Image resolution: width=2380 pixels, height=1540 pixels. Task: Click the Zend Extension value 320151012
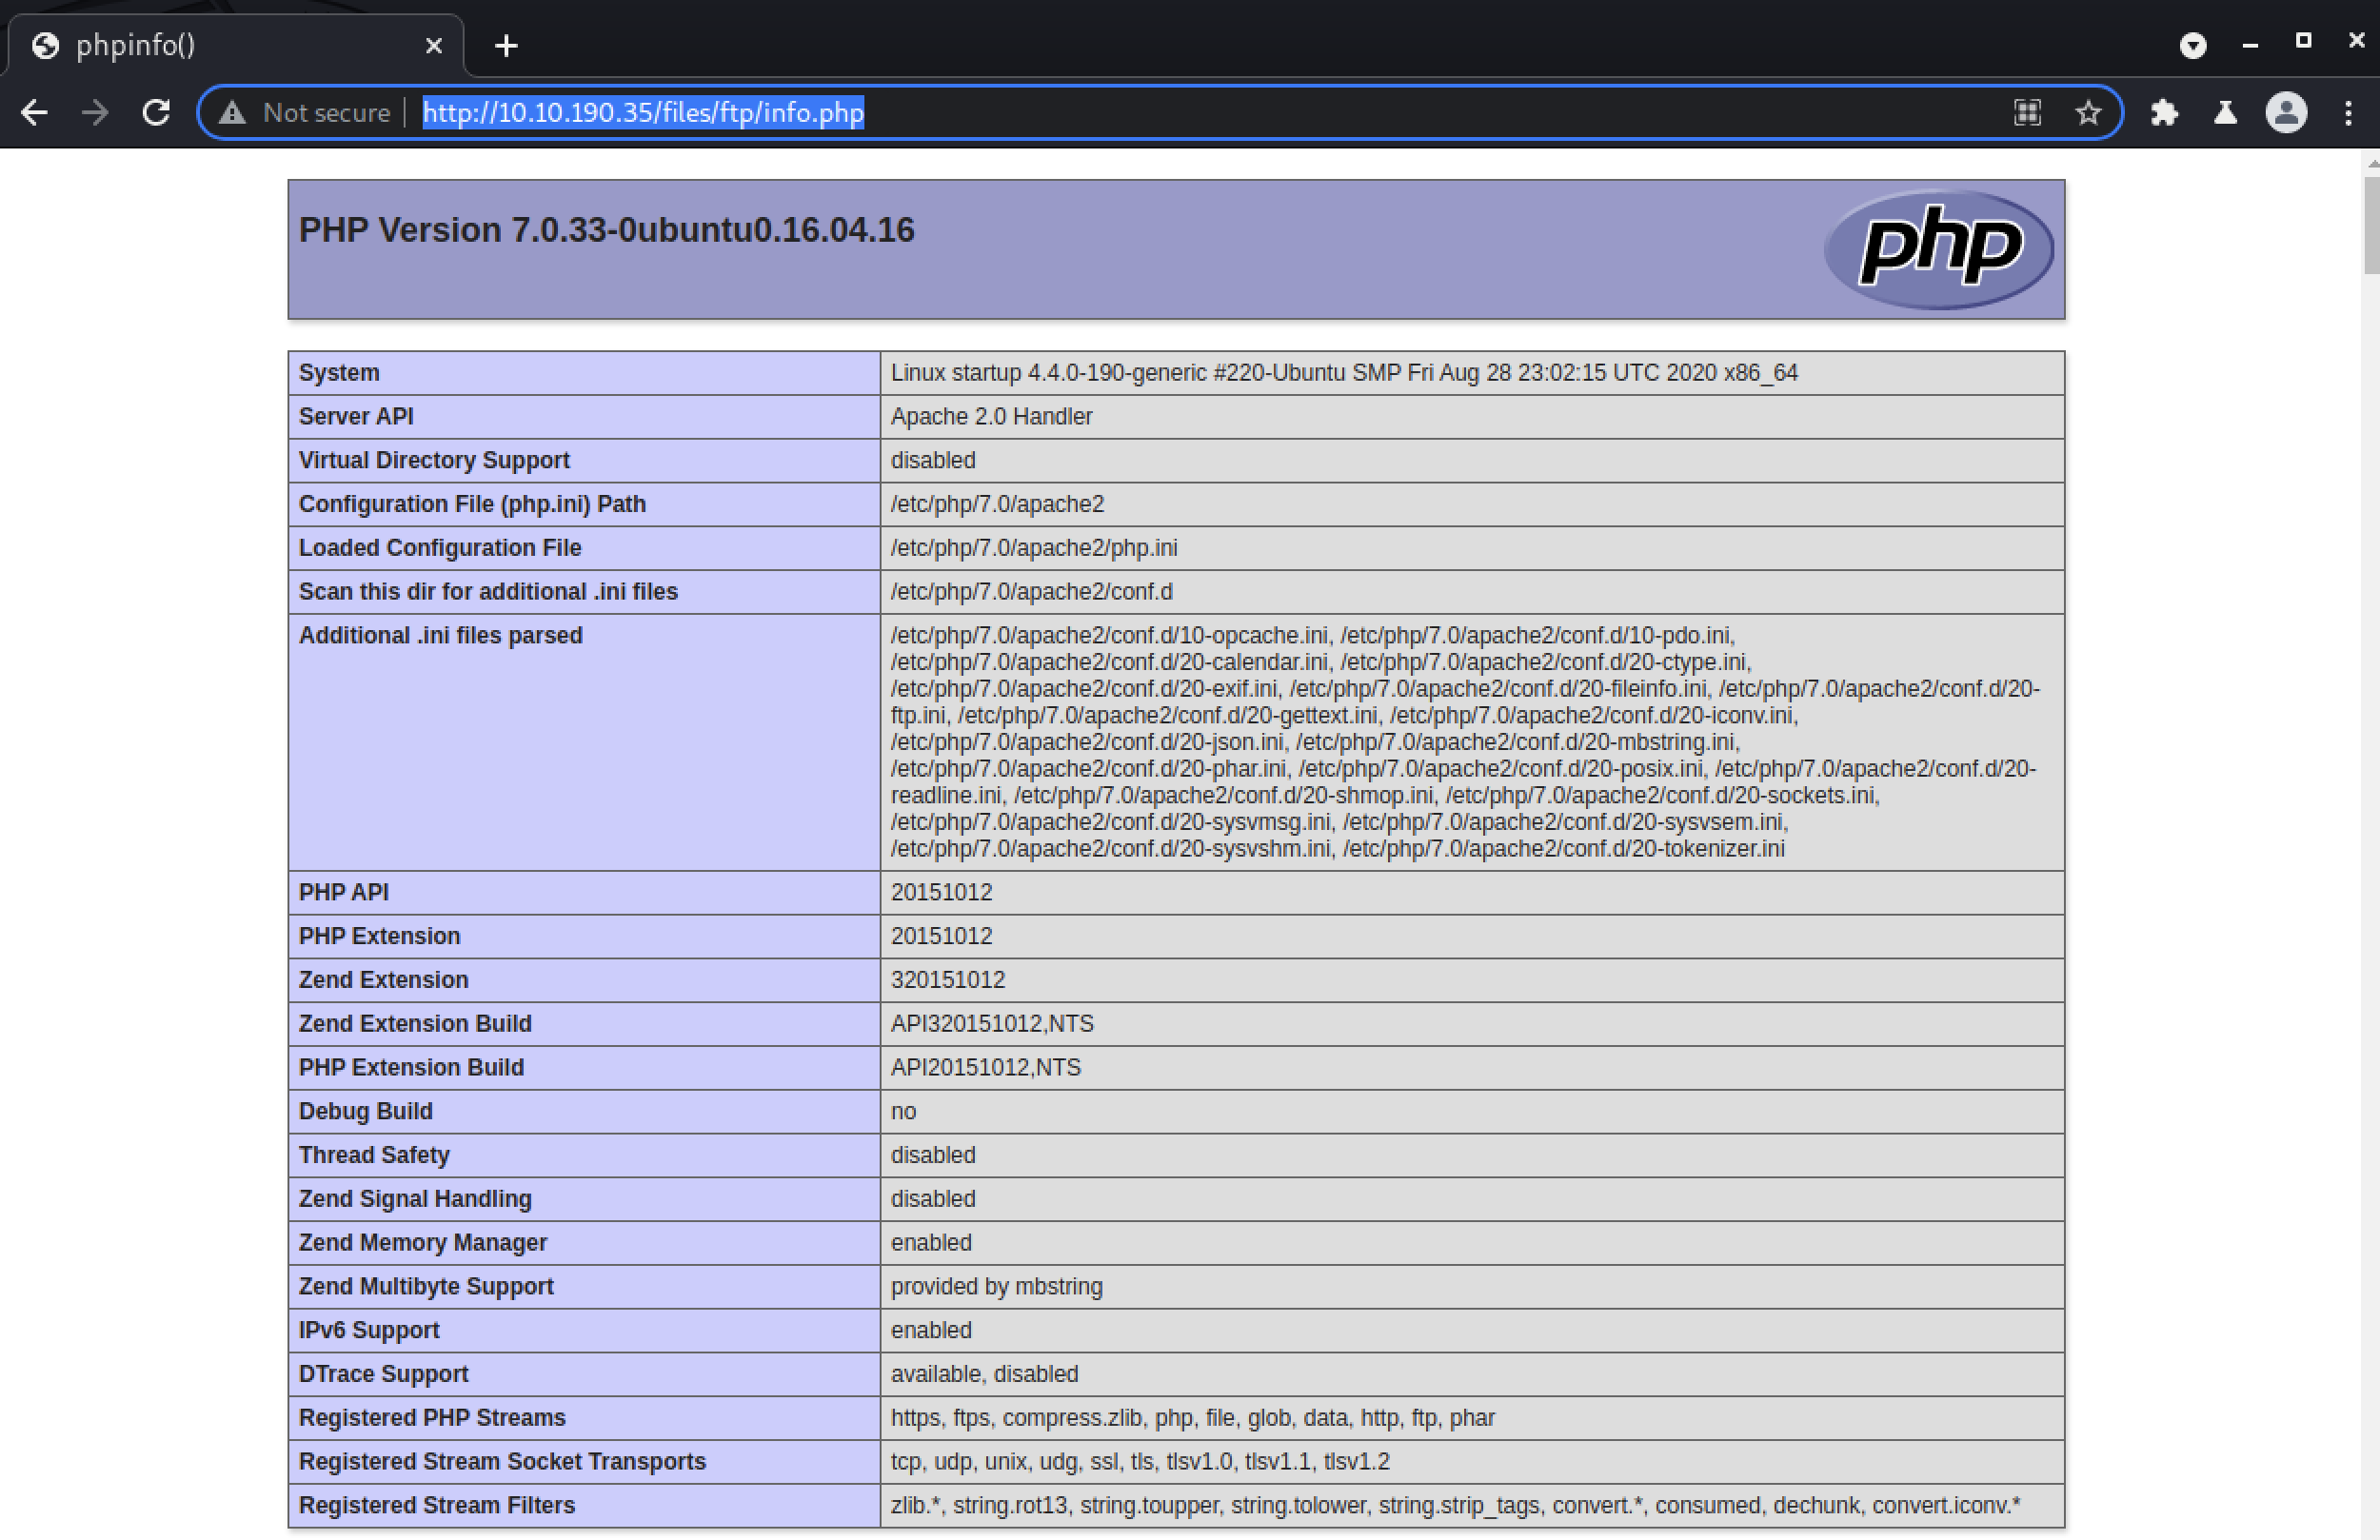947,982
